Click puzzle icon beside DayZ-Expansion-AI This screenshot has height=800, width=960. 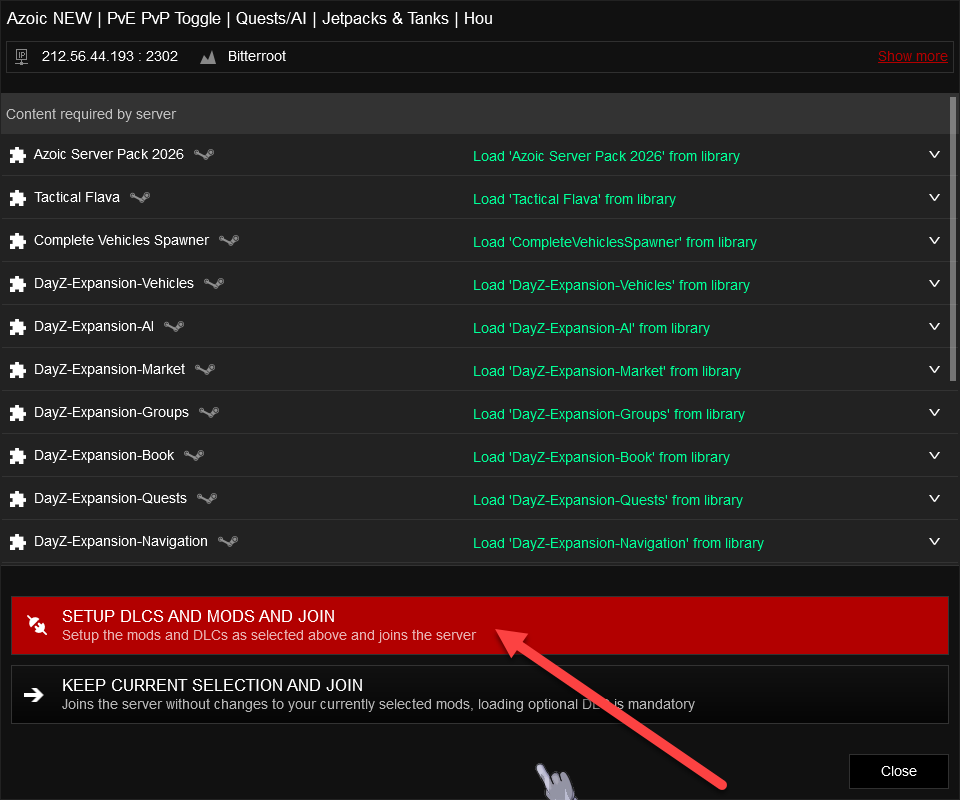click(18, 327)
